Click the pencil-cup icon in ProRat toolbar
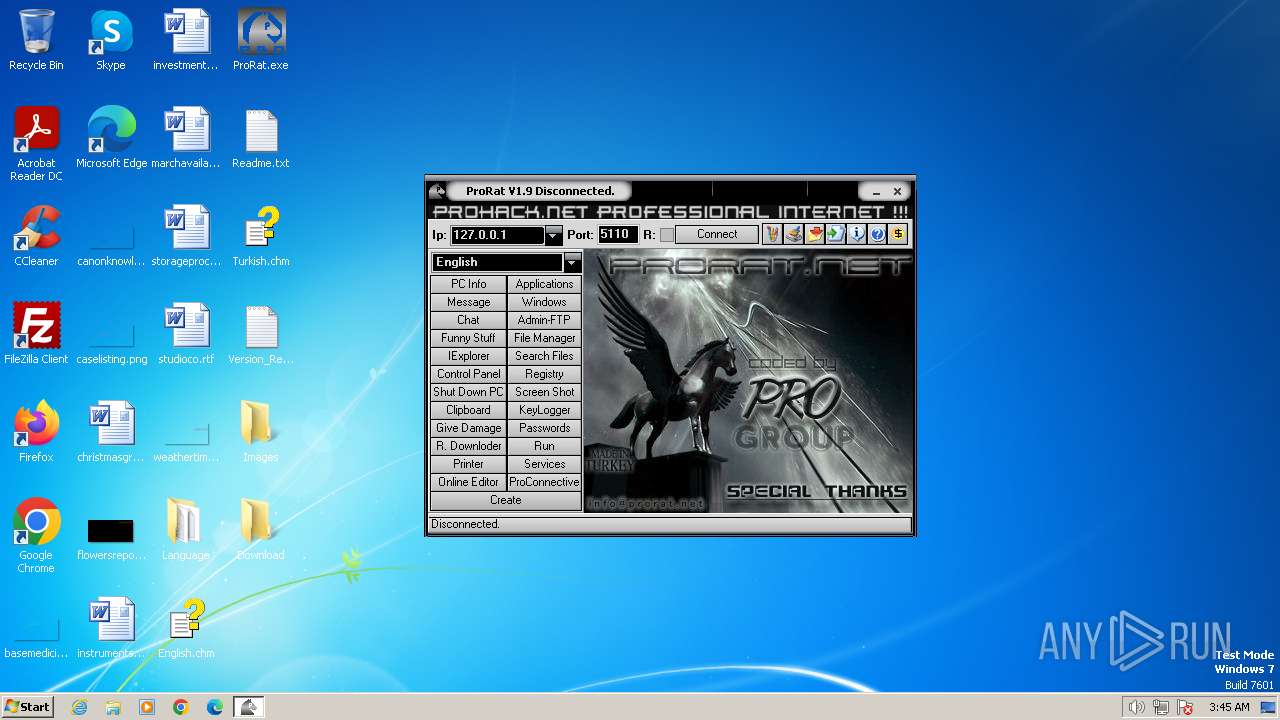The width and height of the screenshot is (1280, 720). pyautogui.click(x=772, y=234)
